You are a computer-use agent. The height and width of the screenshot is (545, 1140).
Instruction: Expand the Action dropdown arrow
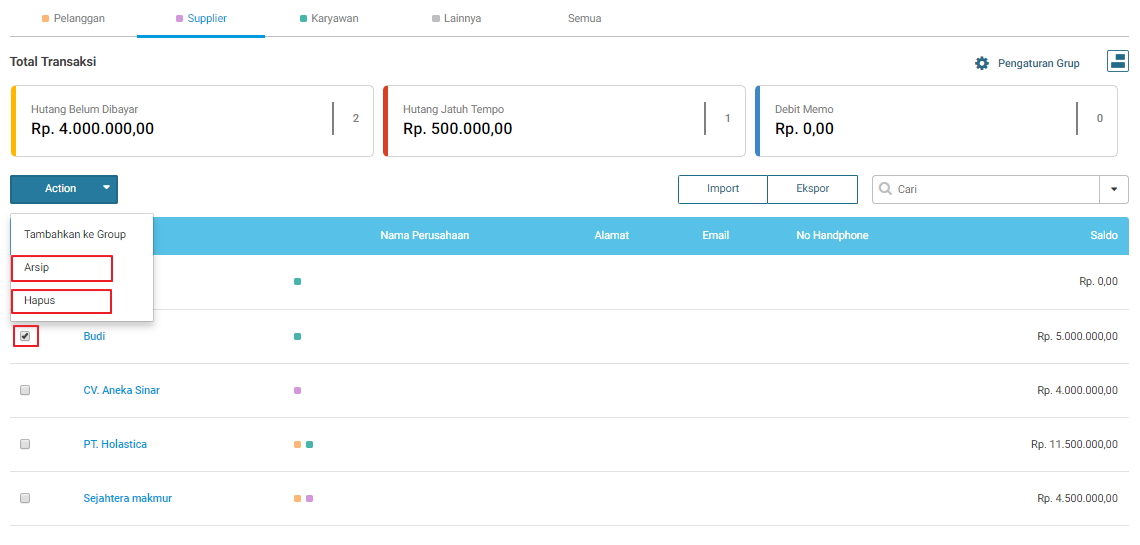pos(107,187)
